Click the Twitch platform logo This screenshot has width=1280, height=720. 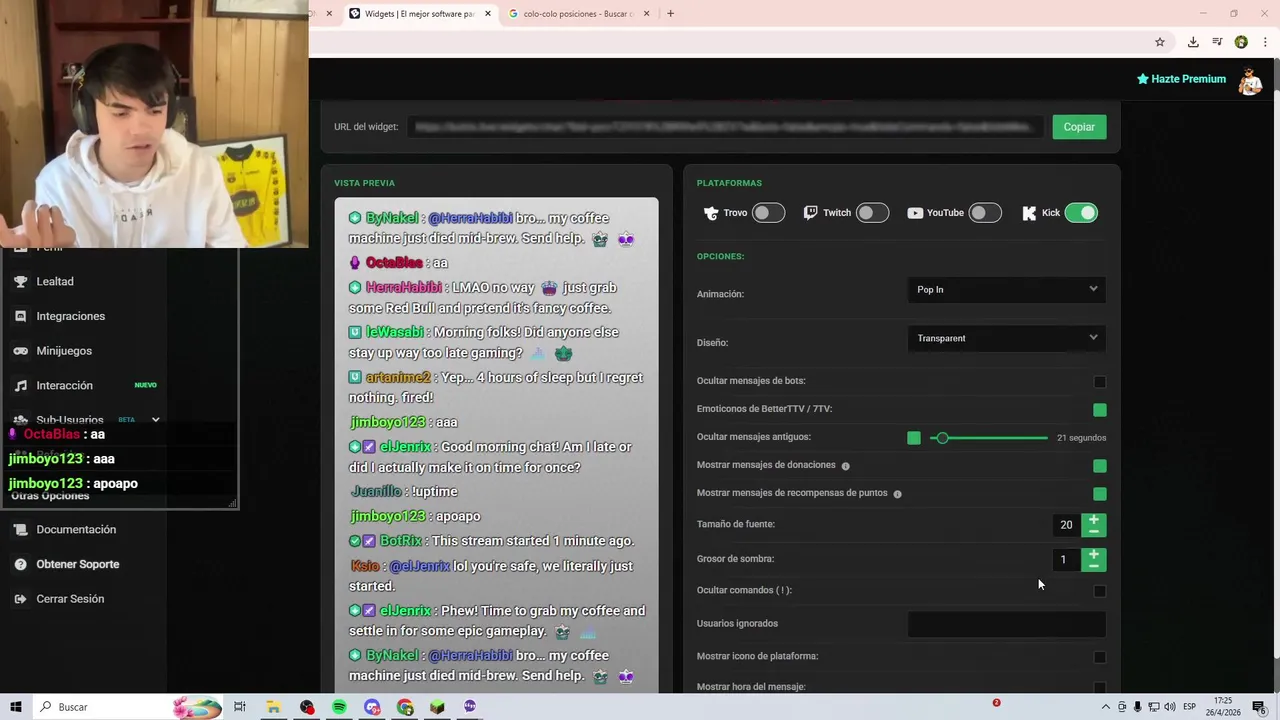(811, 213)
